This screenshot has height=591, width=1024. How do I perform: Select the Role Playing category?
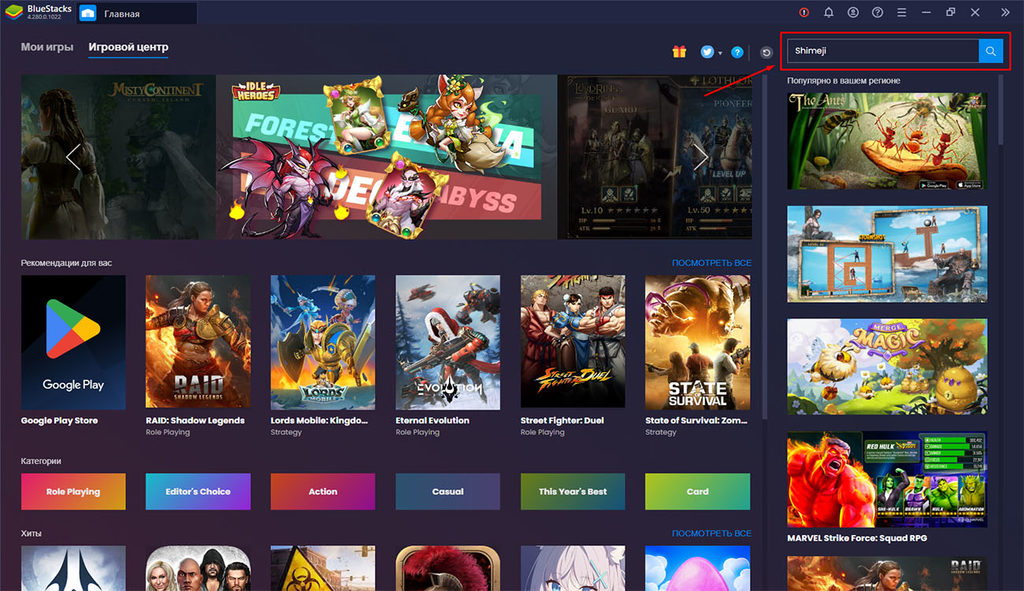tap(73, 491)
